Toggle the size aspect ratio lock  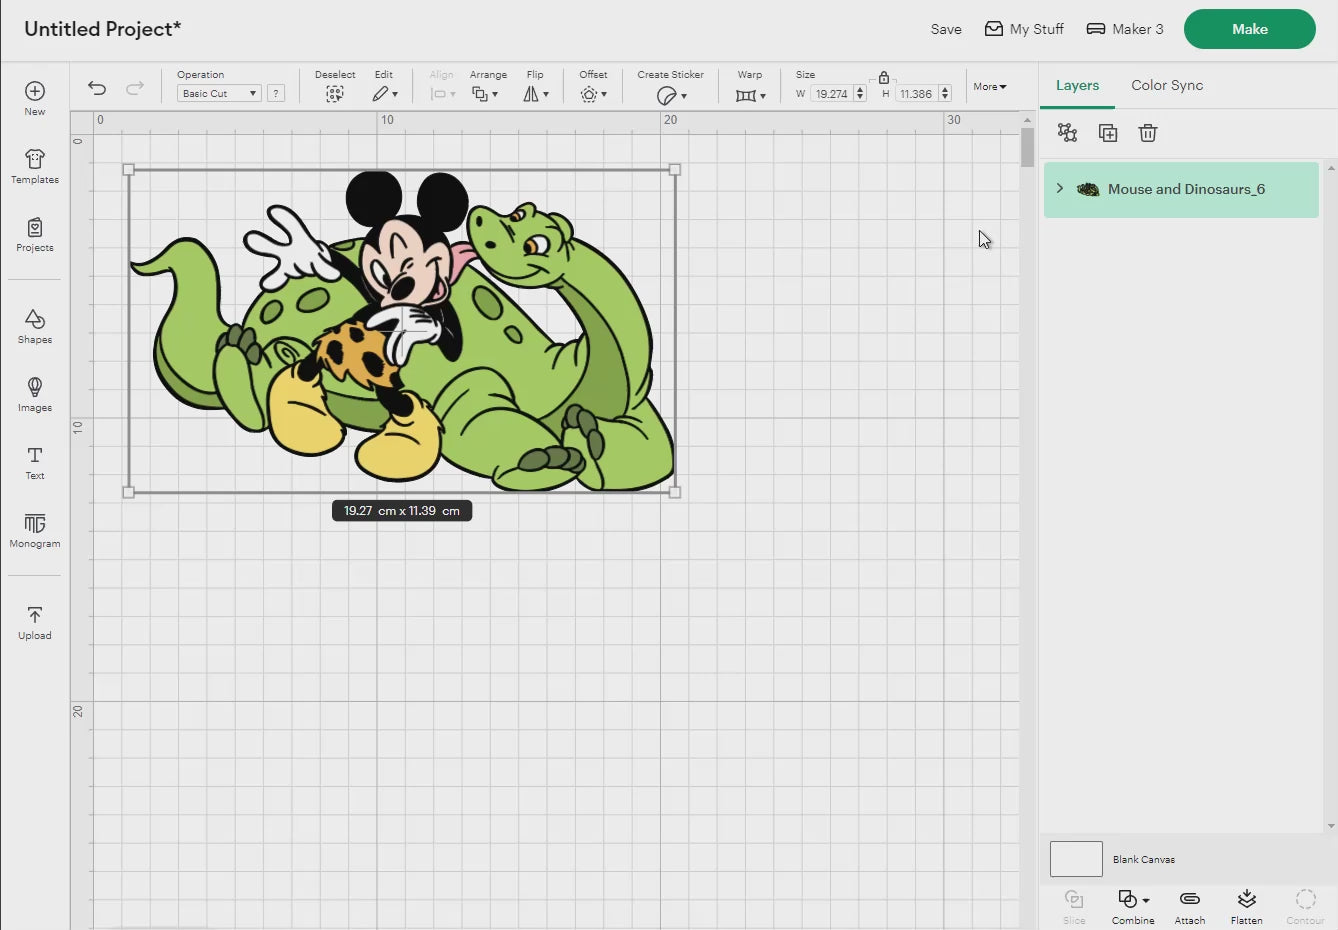point(884,77)
